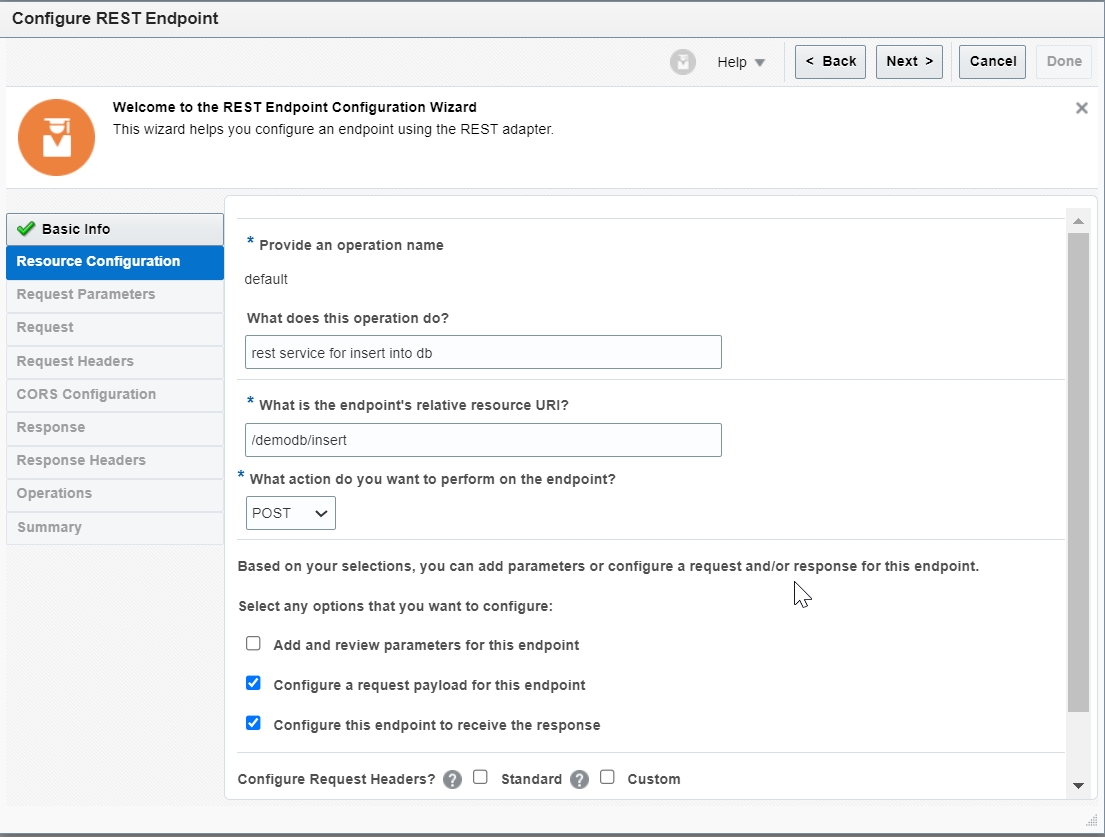Click the user avatar icon beside Help
This screenshot has width=1105, height=837.
pyautogui.click(x=683, y=61)
